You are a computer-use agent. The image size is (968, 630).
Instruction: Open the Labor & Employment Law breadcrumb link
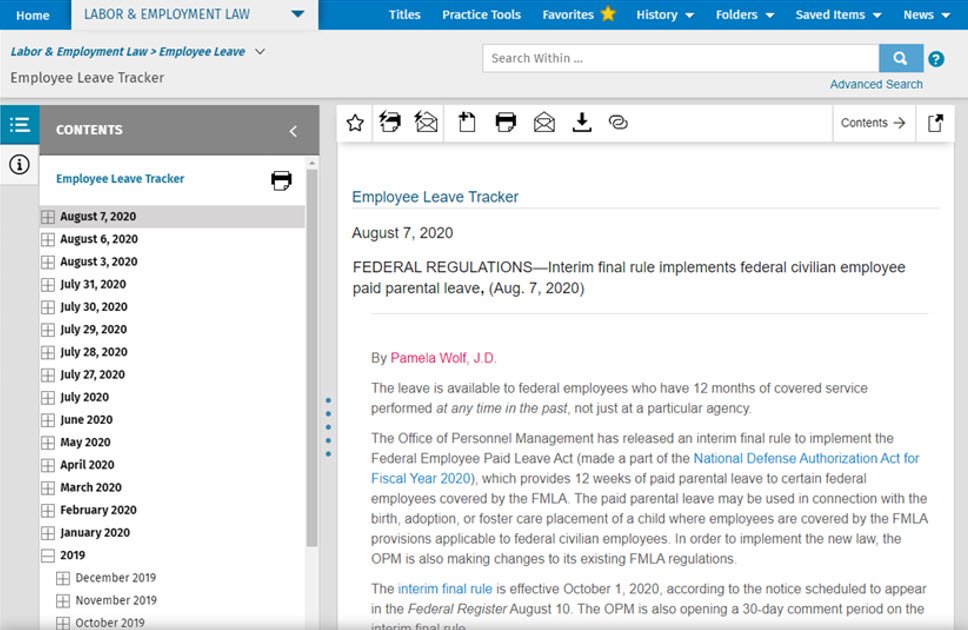tap(79, 52)
